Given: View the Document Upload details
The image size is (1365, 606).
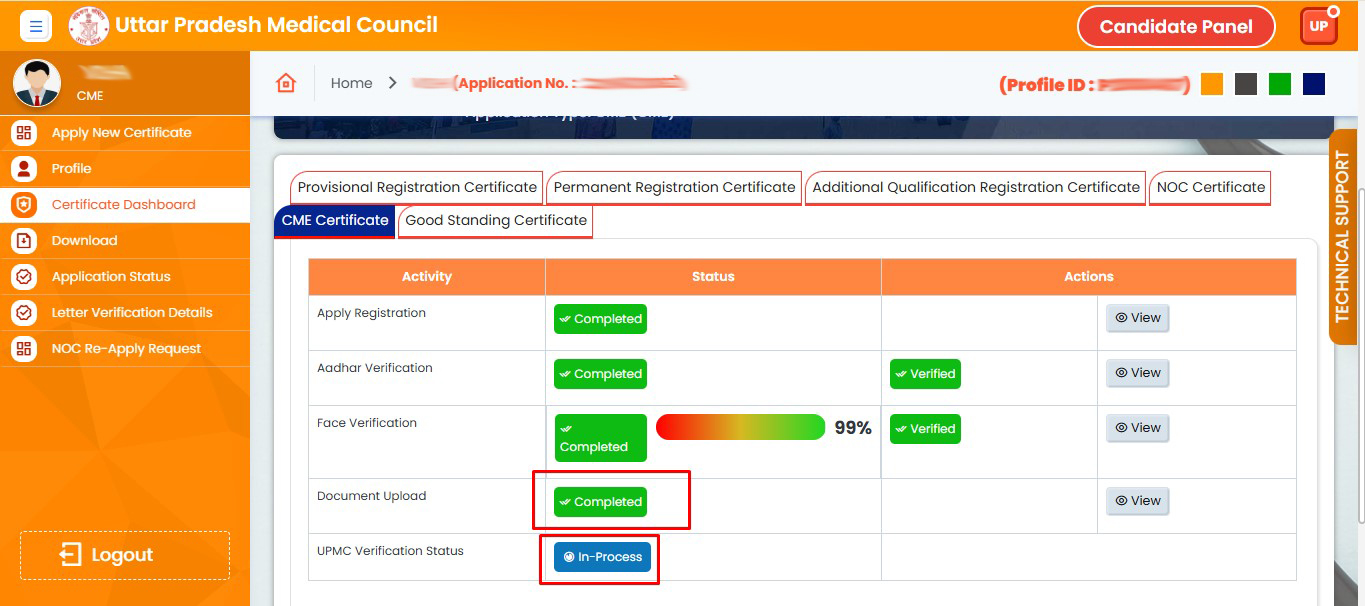Looking at the screenshot, I should pos(1137,501).
